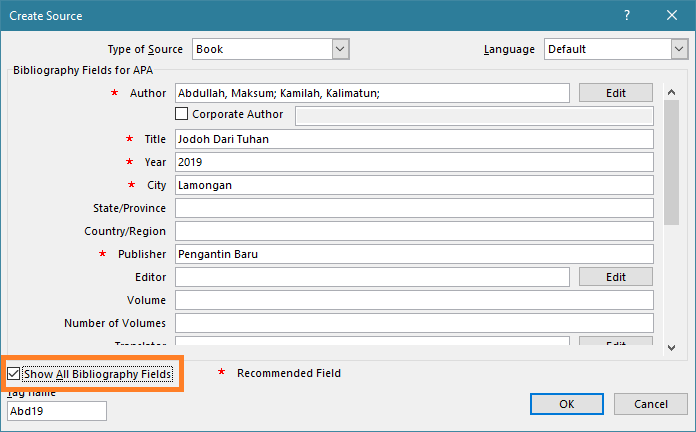Viewport: 696px width, 432px height.
Task: Click the Title field Jodoh Dari Tuhan
Action: pyautogui.click(x=414, y=139)
